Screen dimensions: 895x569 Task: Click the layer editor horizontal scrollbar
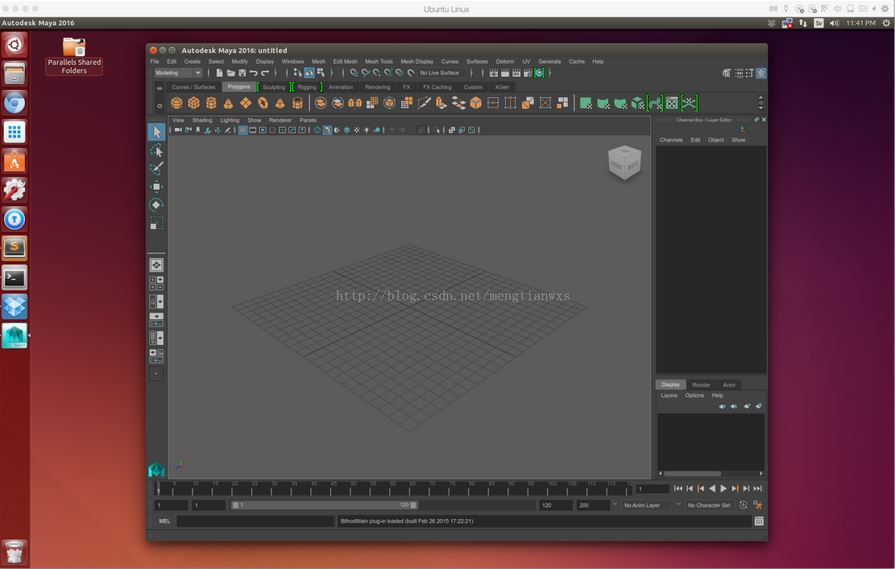(x=692, y=474)
